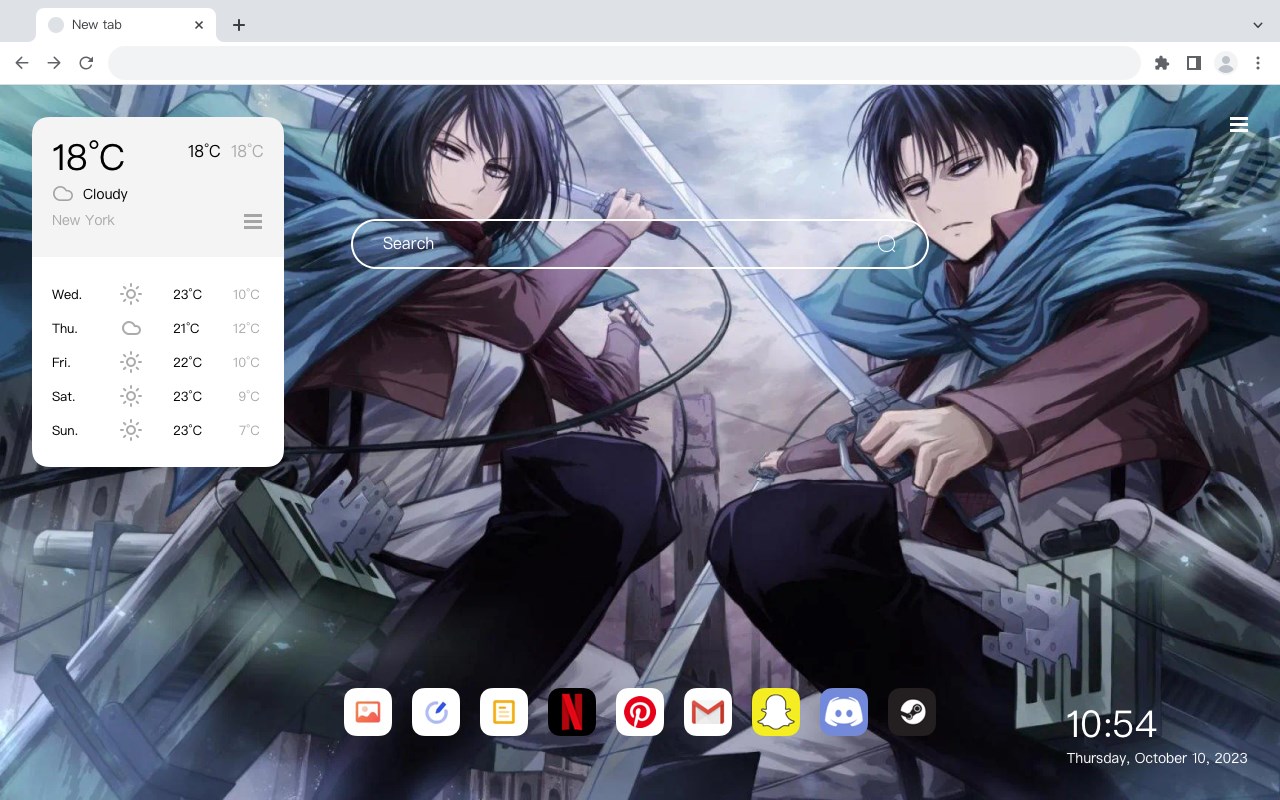1280x800 pixels.
Task: Open the profile avatar menu
Action: (x=1226, y=63)
